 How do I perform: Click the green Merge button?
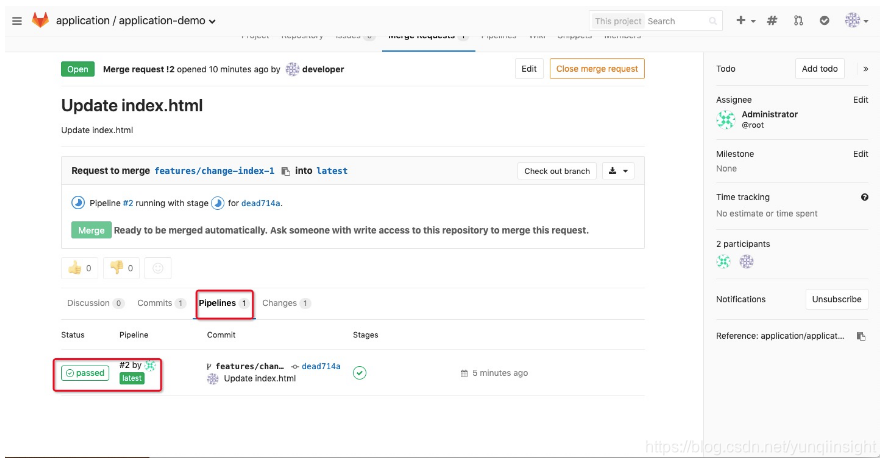click(91, 230)
